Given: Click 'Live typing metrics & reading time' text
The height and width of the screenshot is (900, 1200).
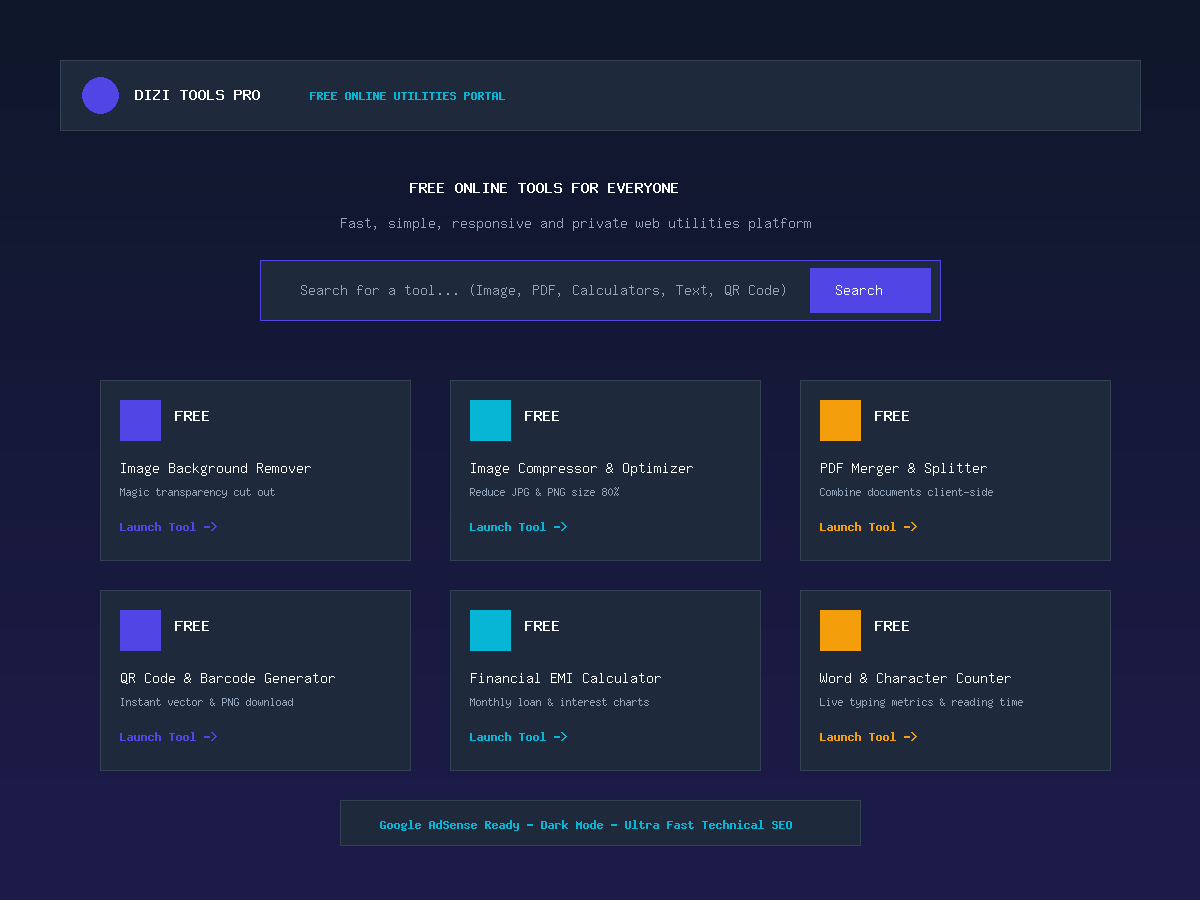Looking at the screenshot, I should click(921, 702).
